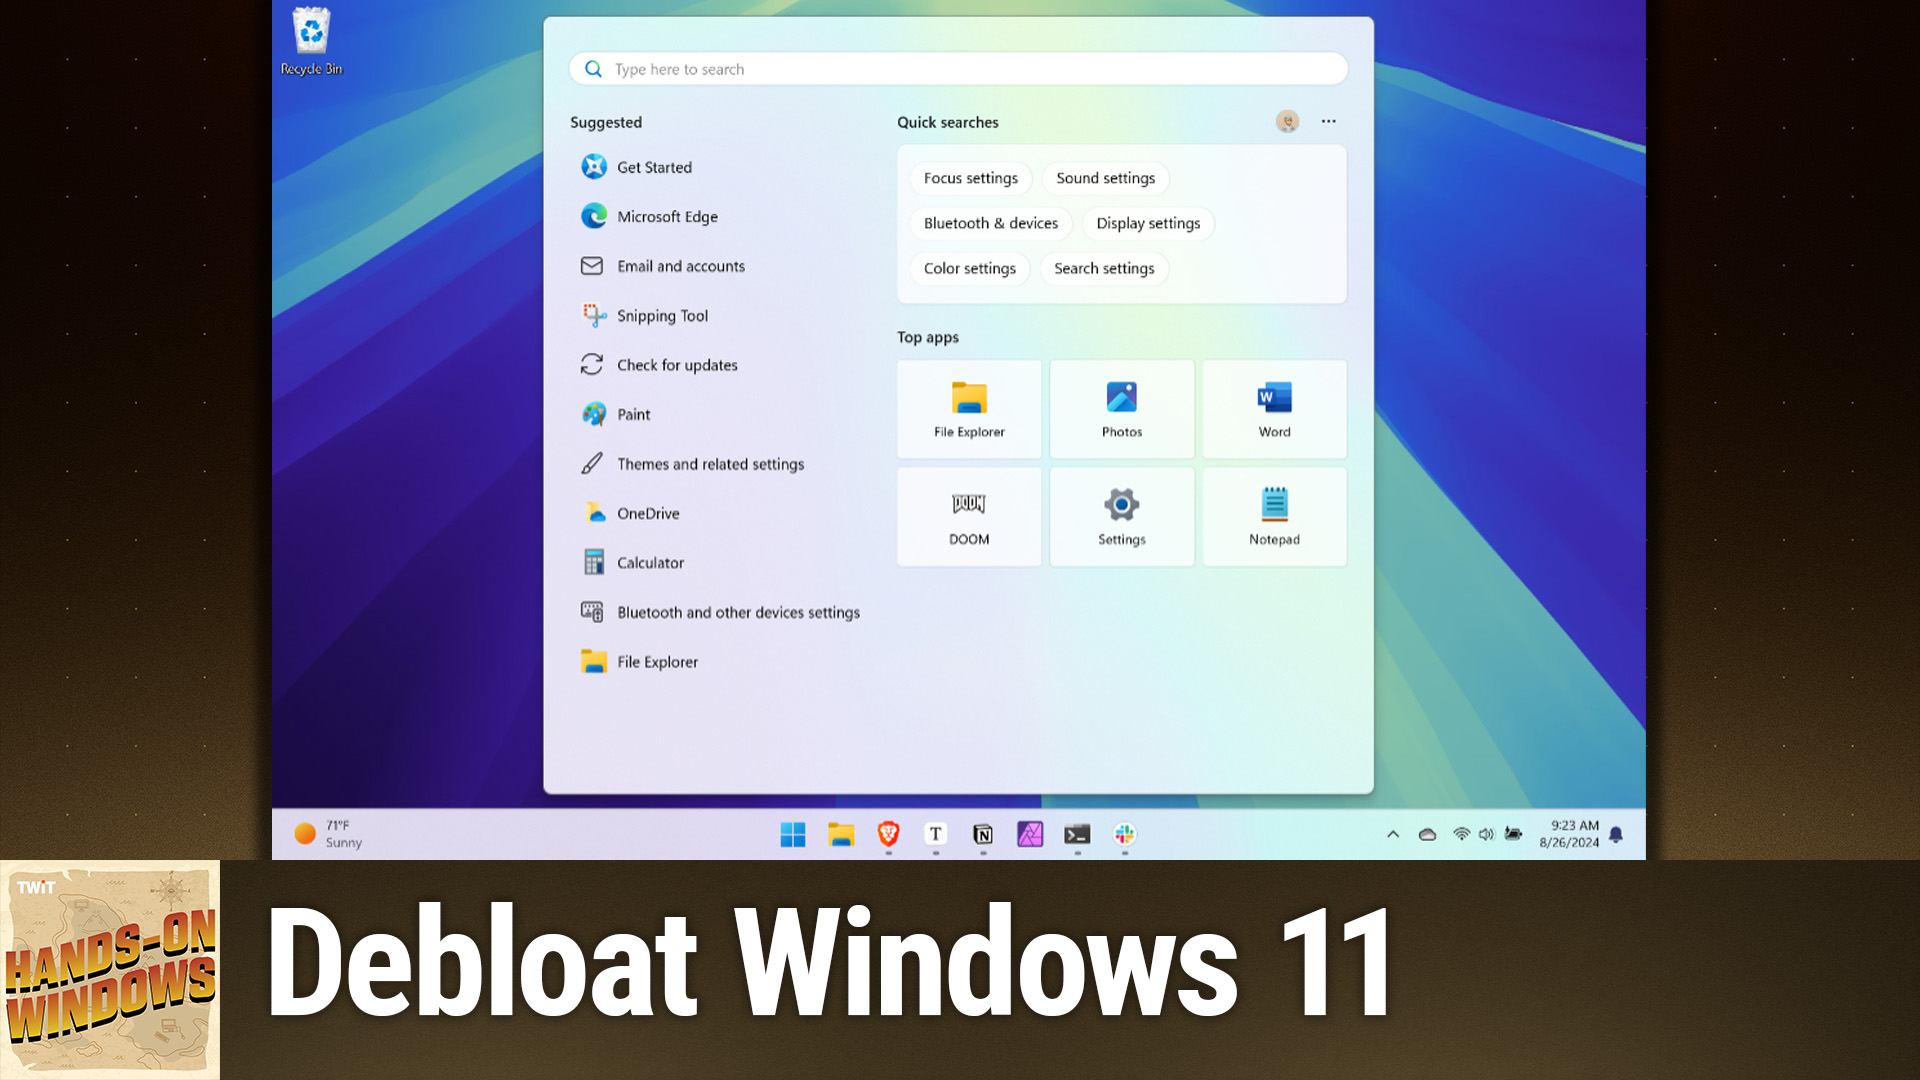Open Notepad from Top apps

1274,515
